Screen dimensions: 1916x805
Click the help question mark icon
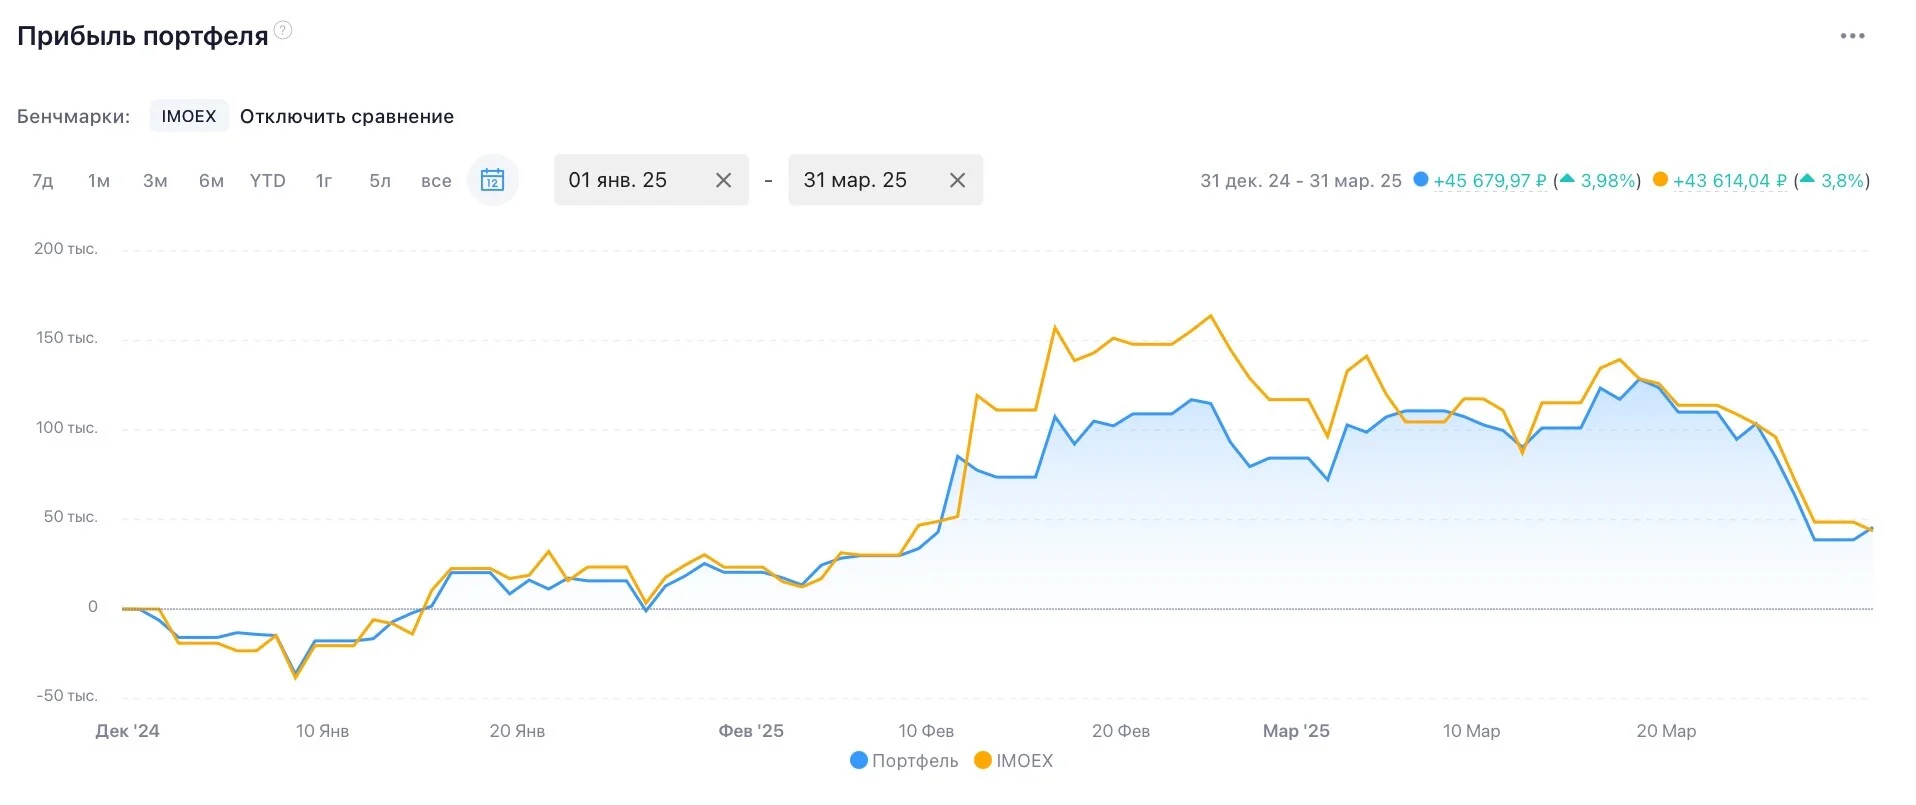tap(283, 30)
